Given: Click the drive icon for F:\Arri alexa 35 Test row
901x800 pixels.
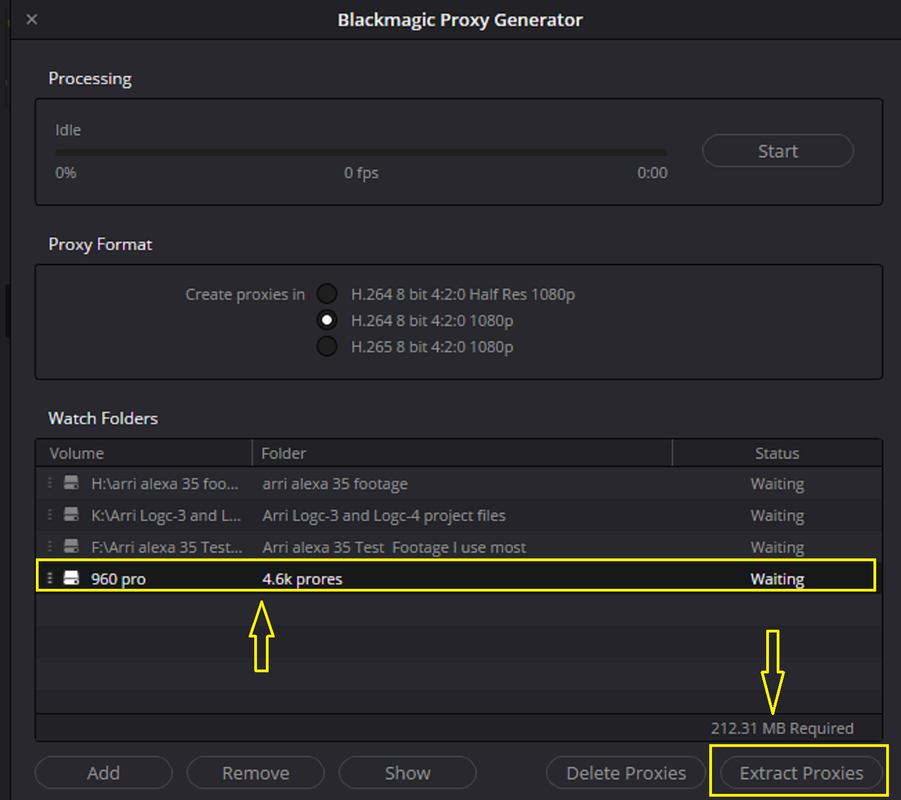Looking at the screenshot, I should (x=71, y=546).
